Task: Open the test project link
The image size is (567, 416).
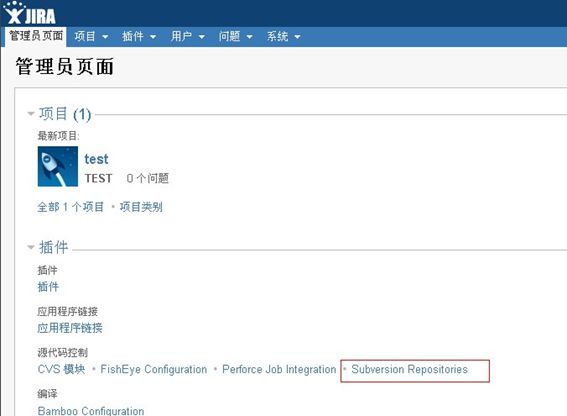Action: coord(96,159)
